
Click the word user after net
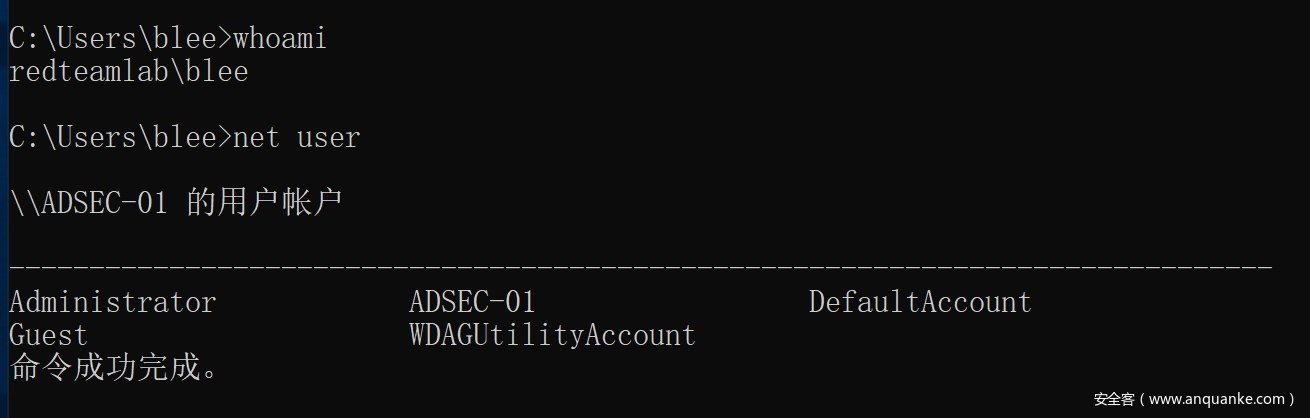[328, 137]
